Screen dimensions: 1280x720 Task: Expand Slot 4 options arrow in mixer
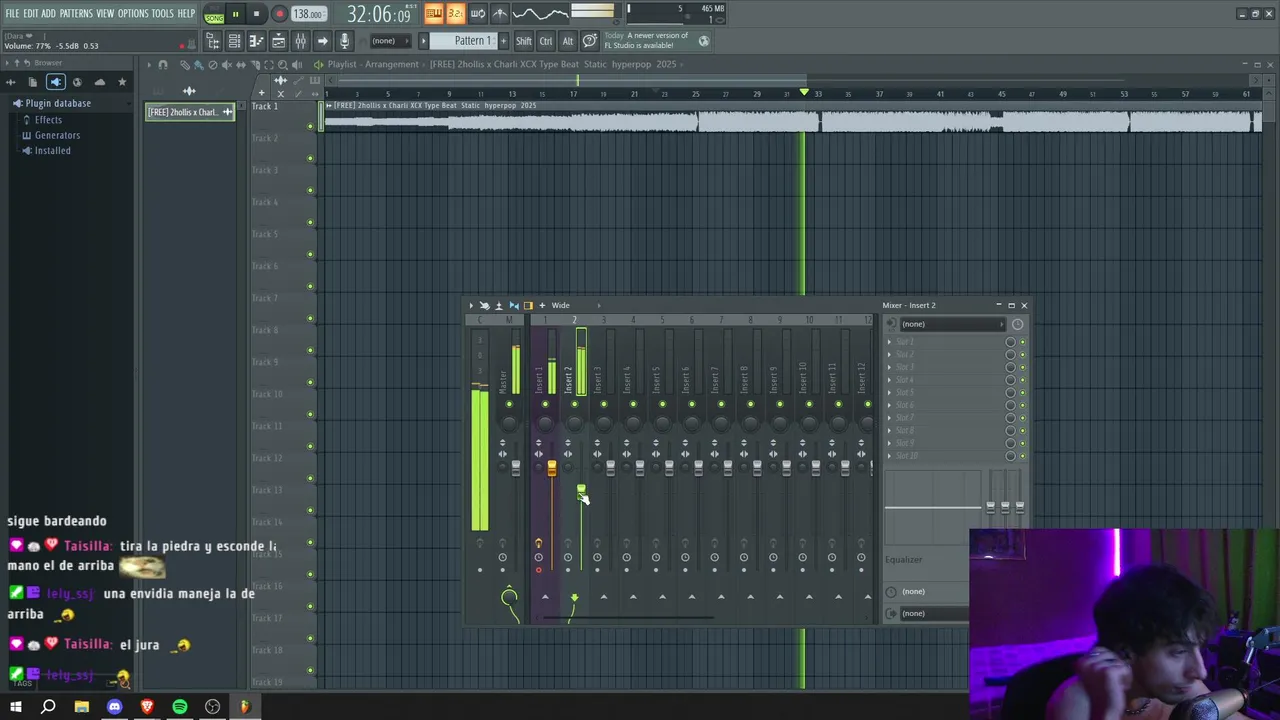point(889,380)
